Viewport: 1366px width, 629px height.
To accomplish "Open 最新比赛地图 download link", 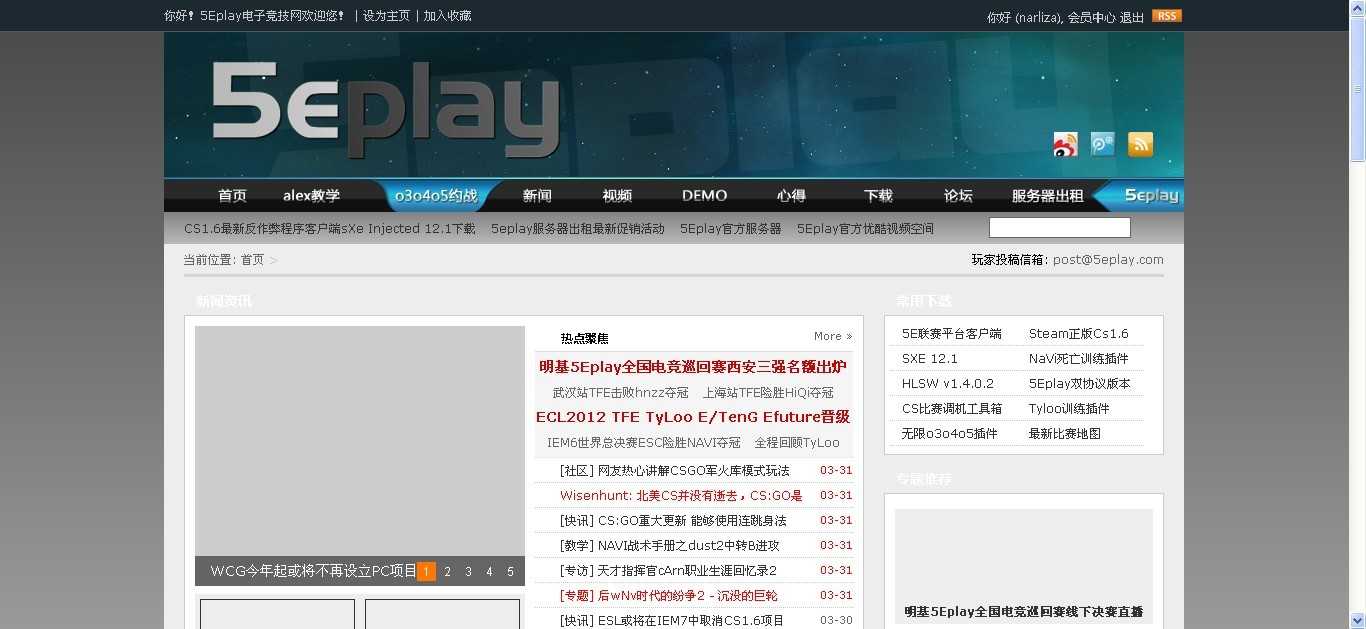I will tap(1064, 434).
